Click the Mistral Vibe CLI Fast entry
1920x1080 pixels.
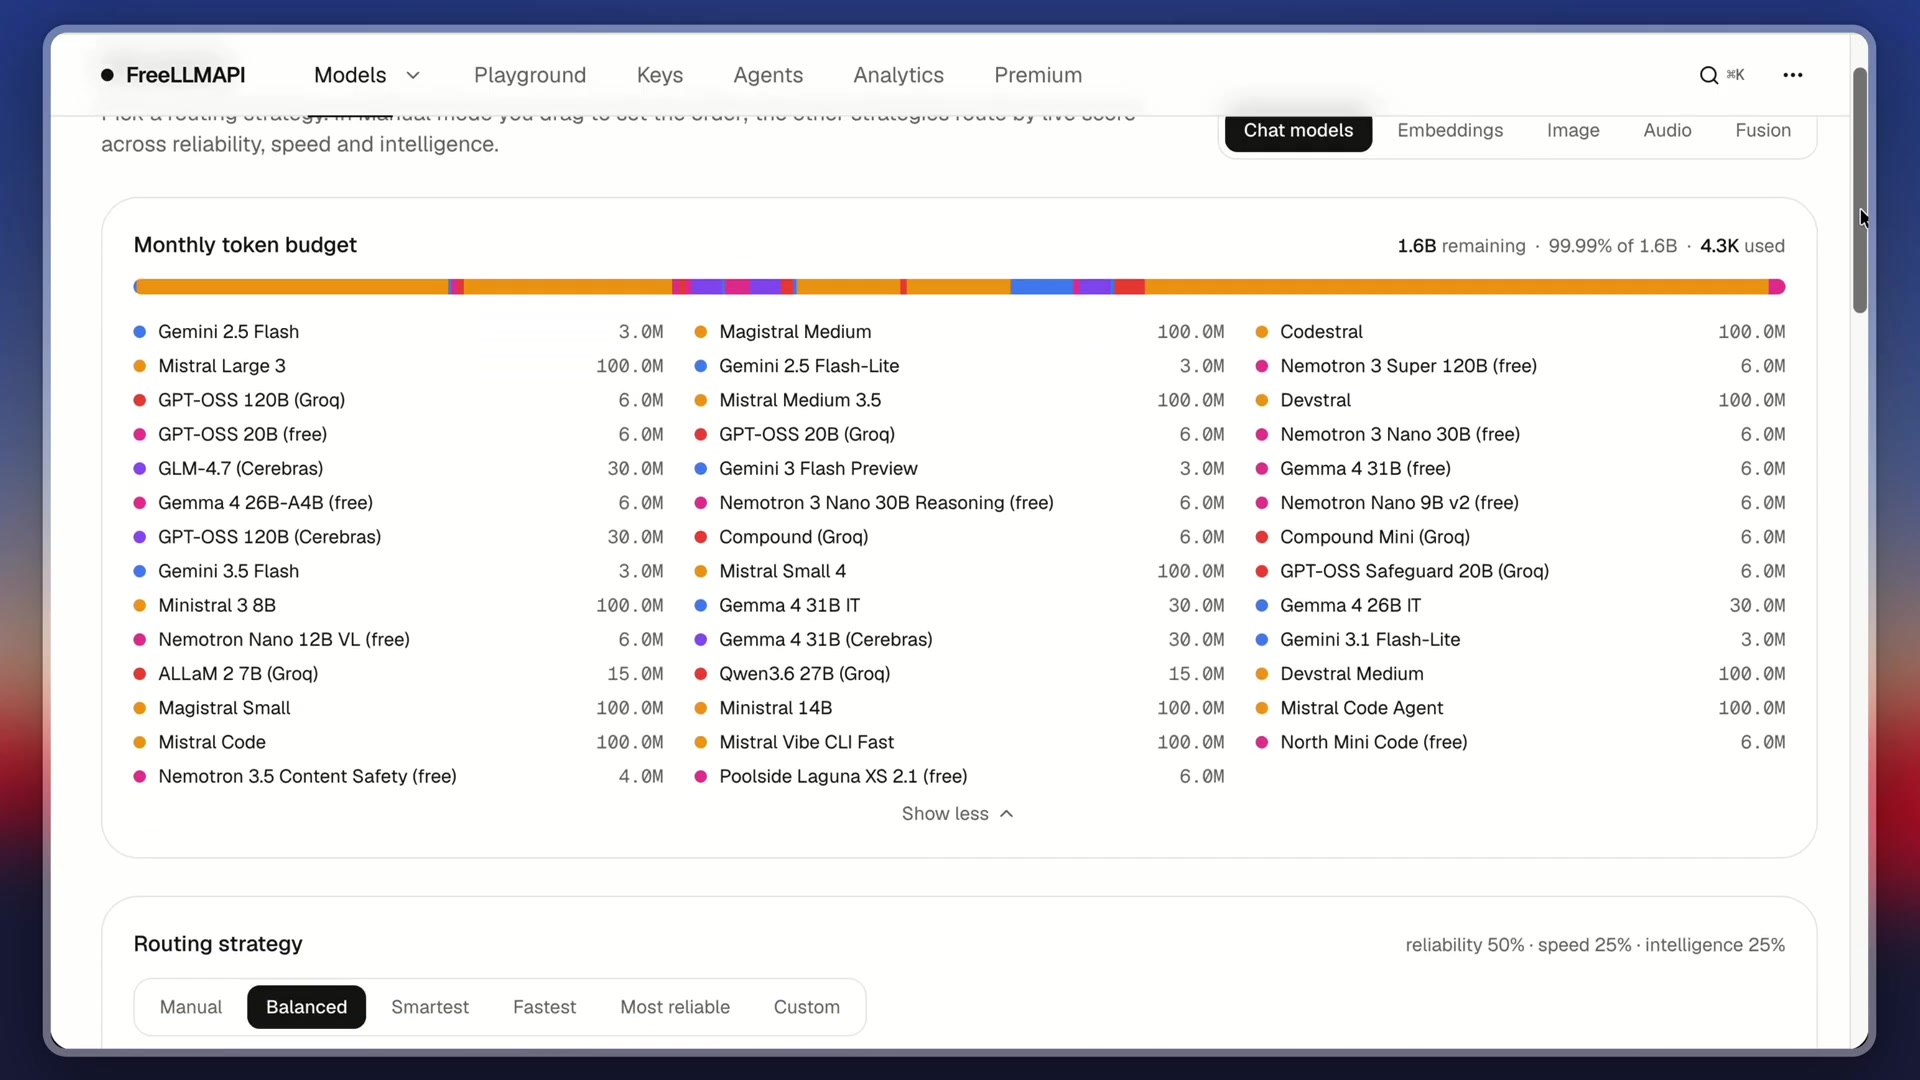pyautogui.click(x=959, y=742)
